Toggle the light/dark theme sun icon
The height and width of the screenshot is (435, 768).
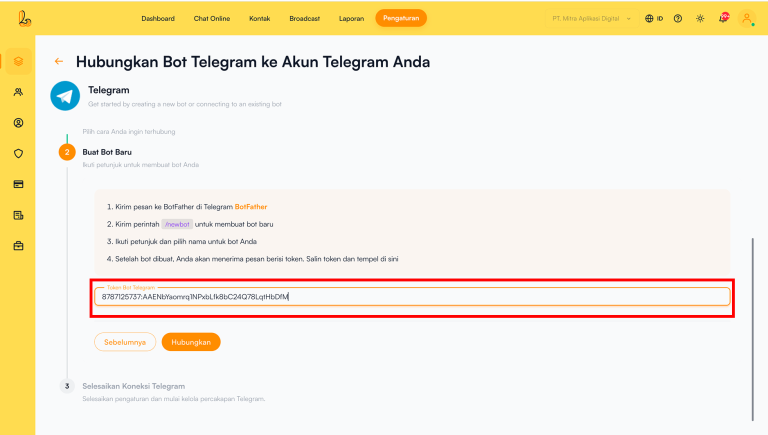(x=700, y=18)
